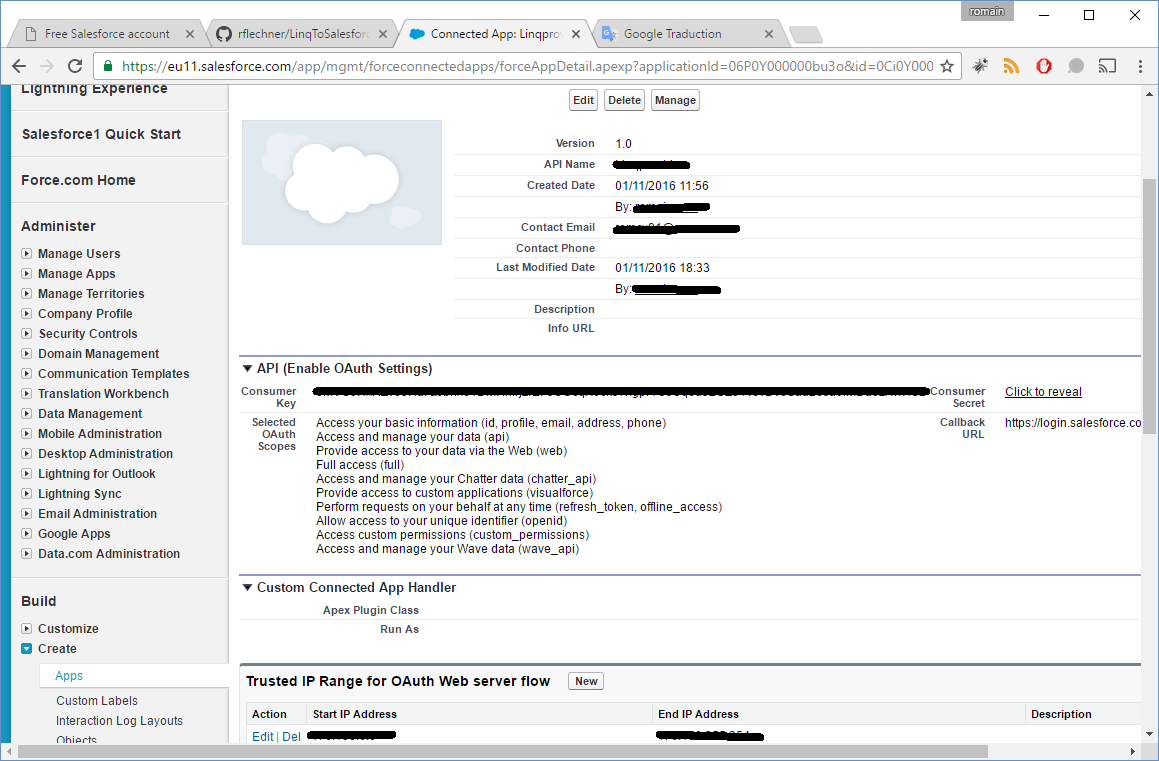Click the horizontal scrollbar right arrow
Viewport: 1159px width, 761px height.
[1133, 751]
